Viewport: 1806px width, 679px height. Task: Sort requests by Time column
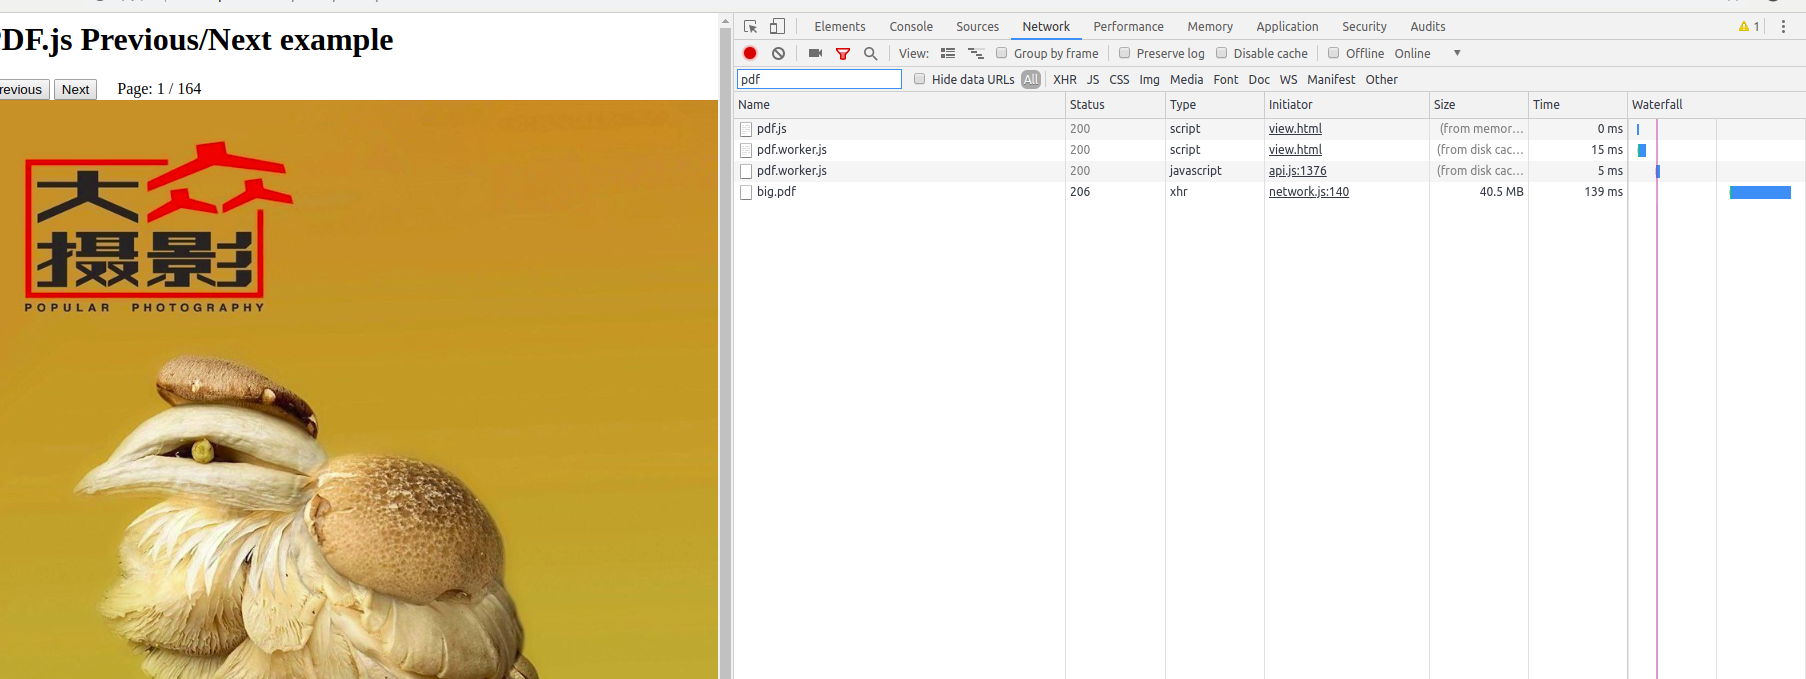click(1577, 104)
